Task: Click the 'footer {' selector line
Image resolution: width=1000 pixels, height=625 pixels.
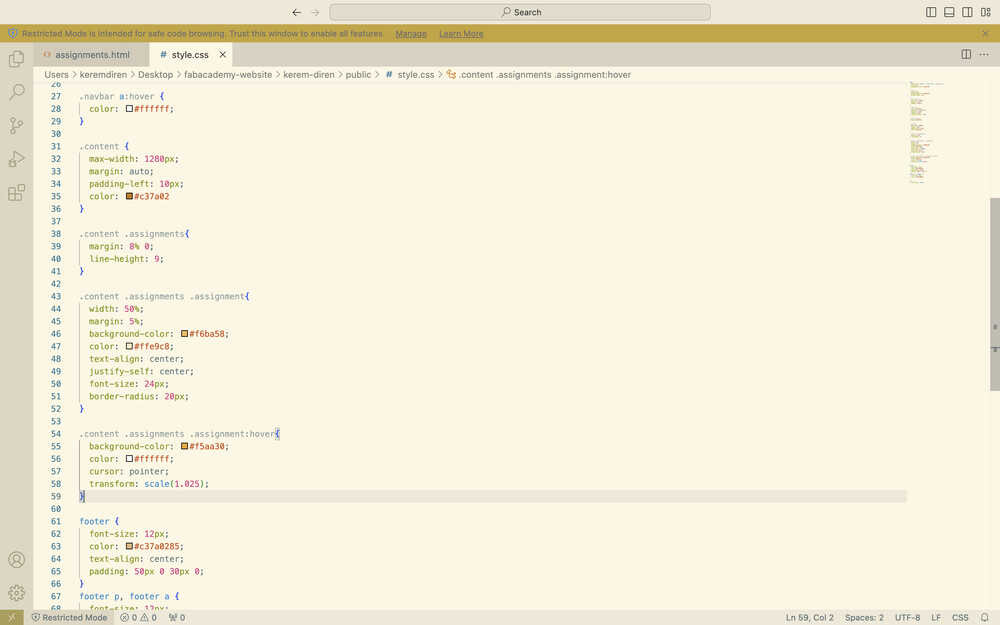Action: 99,522
